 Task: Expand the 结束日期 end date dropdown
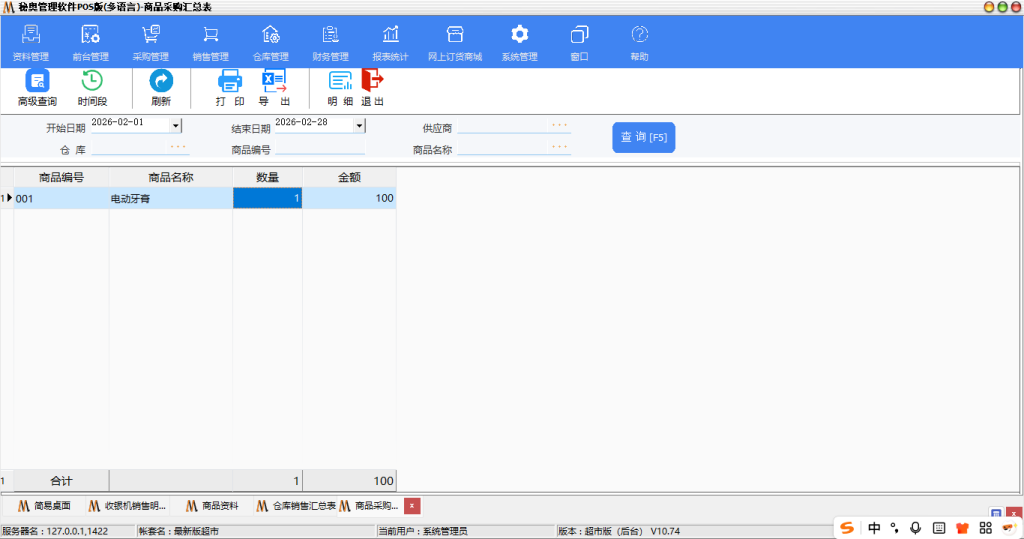pyautogui.click(x=360, y=126)
